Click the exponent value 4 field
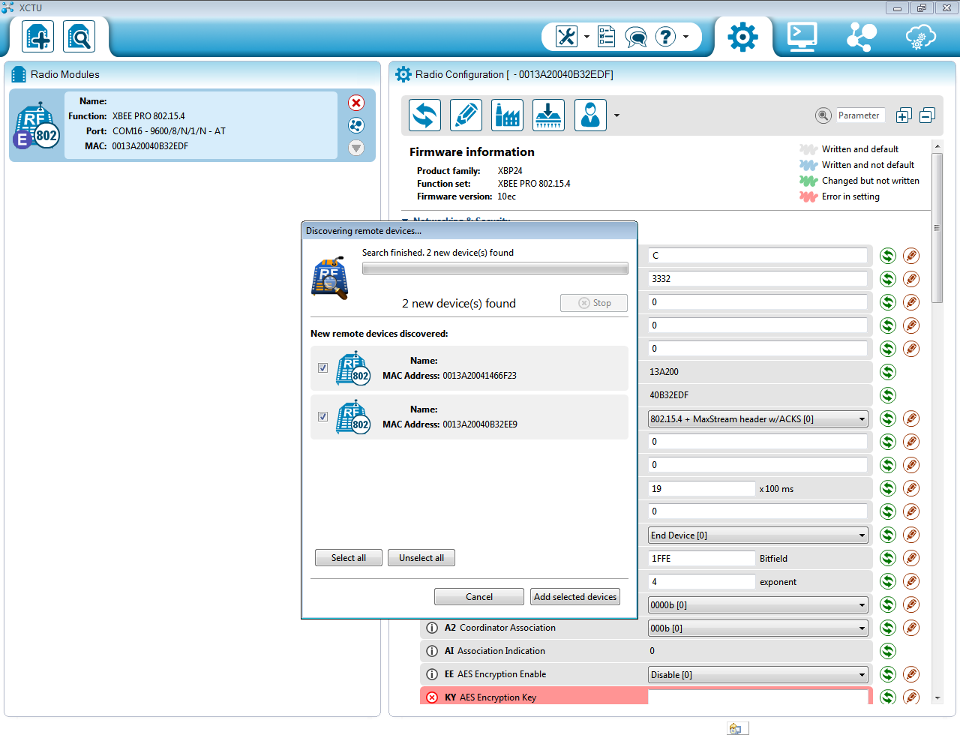 pos(702,582)
